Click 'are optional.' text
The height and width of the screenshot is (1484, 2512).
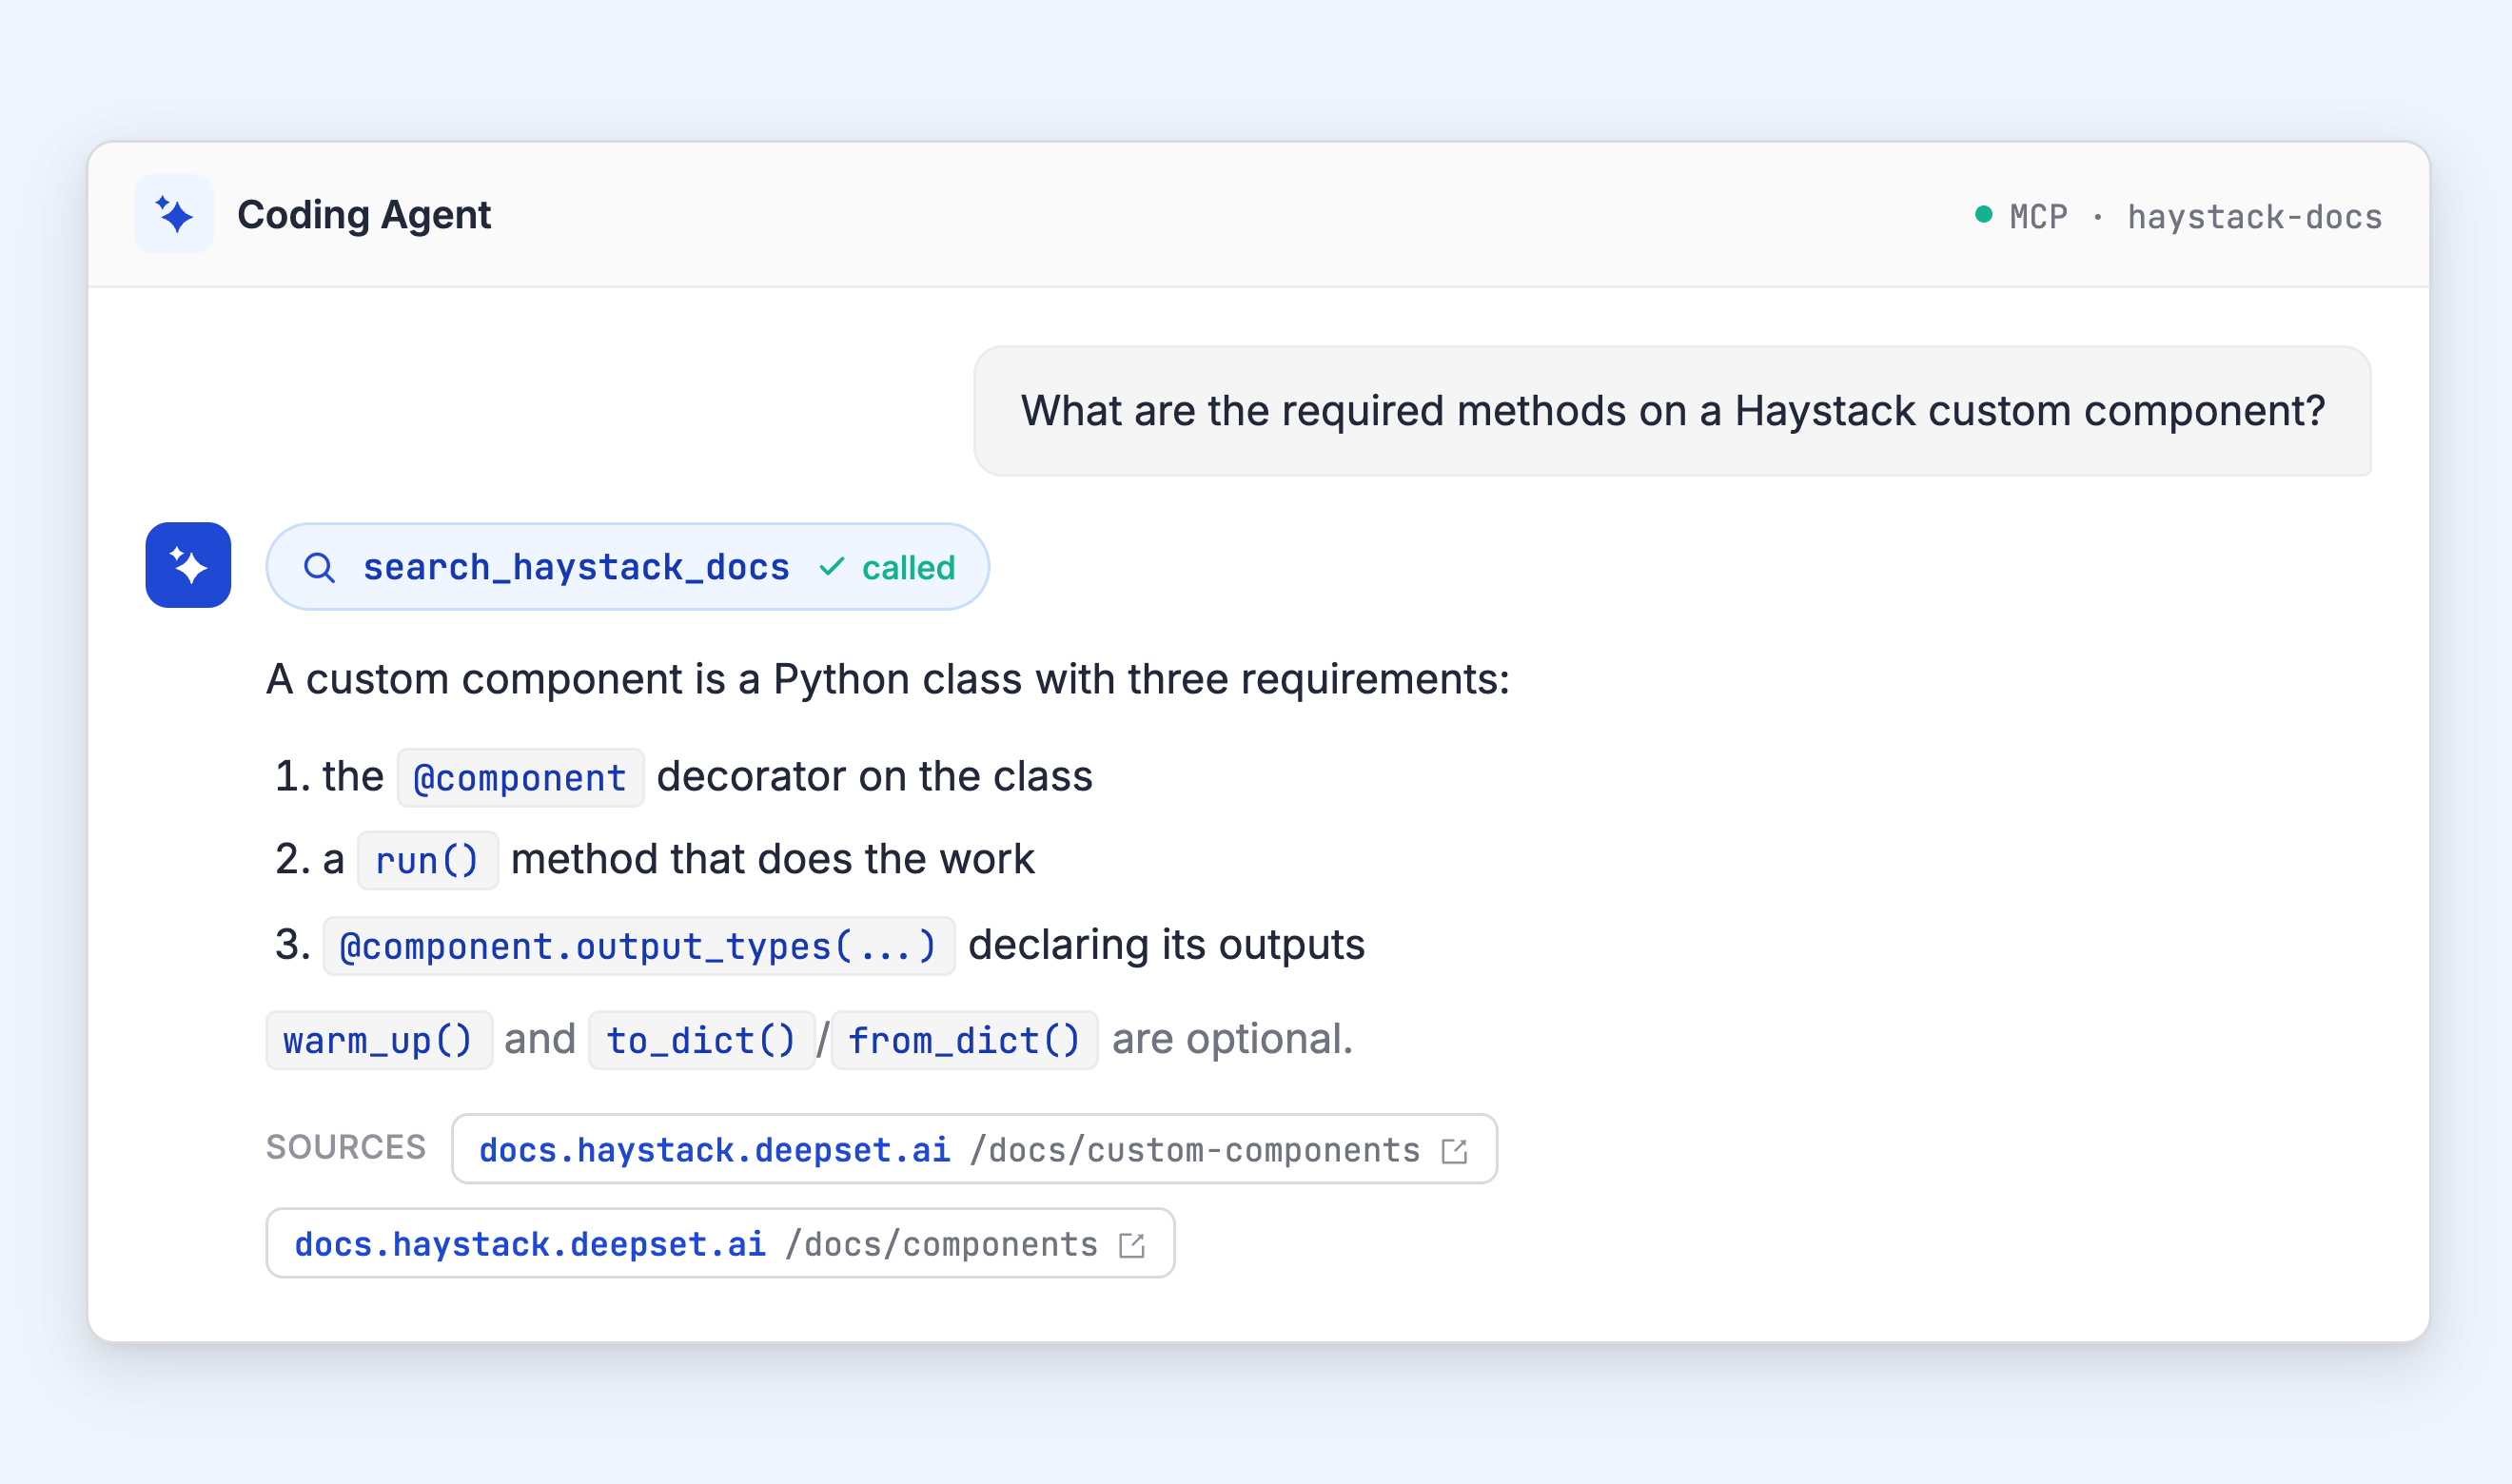pyautogui.click(x=1232, y=1039)
